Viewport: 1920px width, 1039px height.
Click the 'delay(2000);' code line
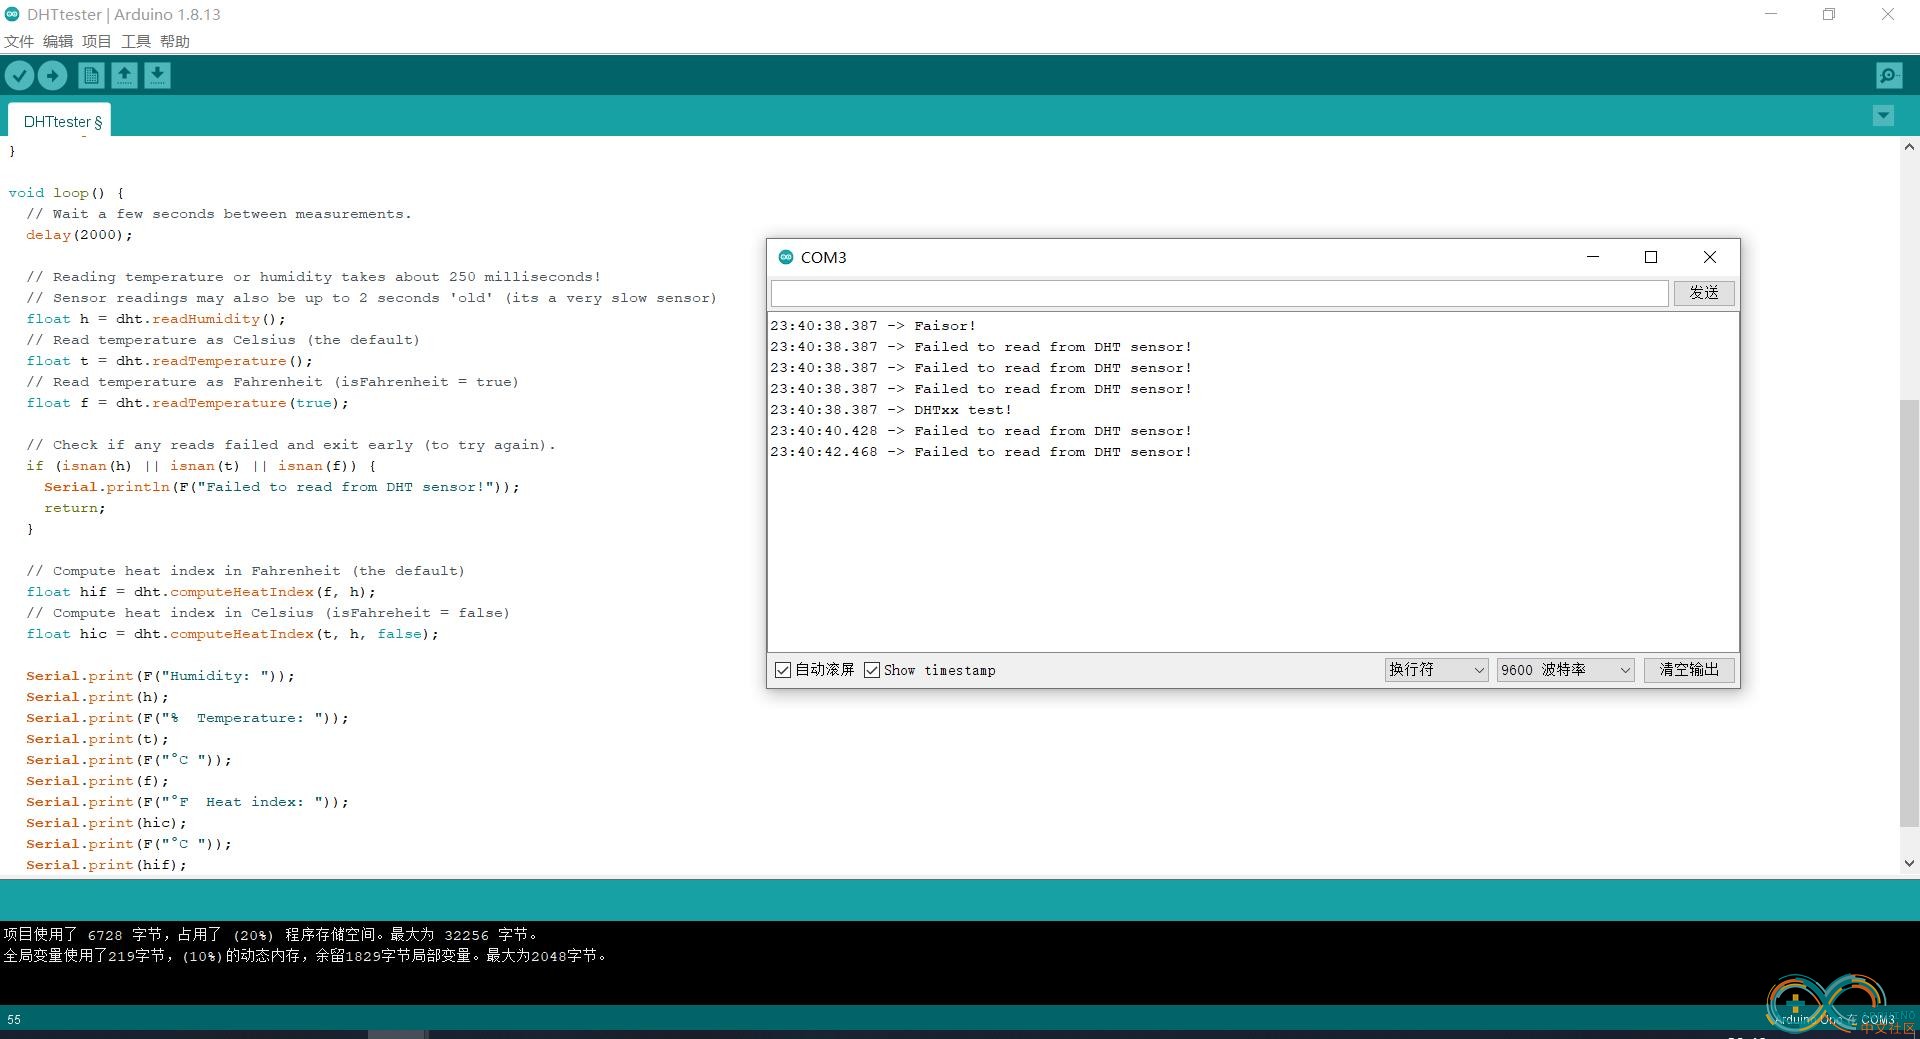coord(79,235)
